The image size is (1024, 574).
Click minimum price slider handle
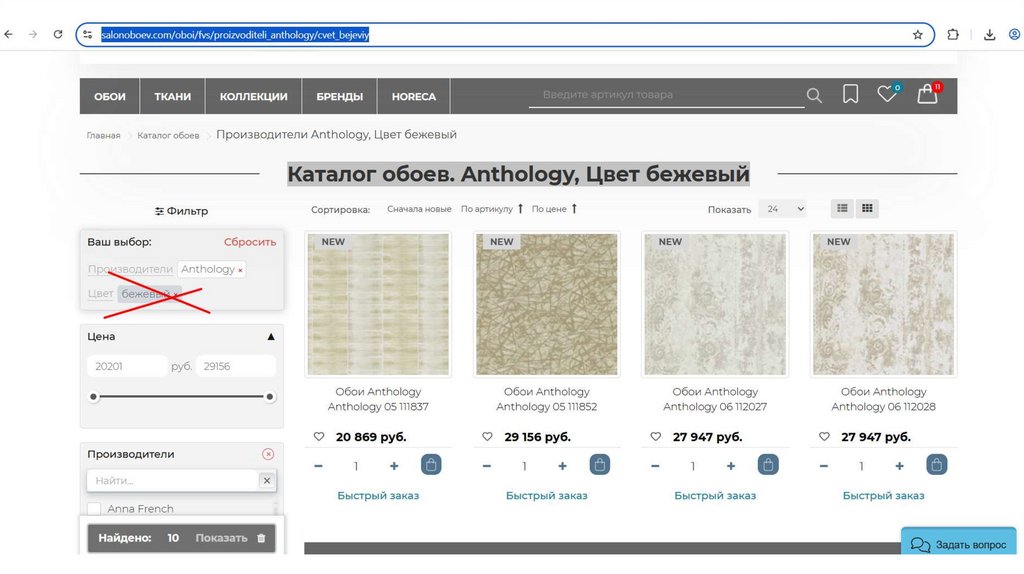tap(93, 396)
